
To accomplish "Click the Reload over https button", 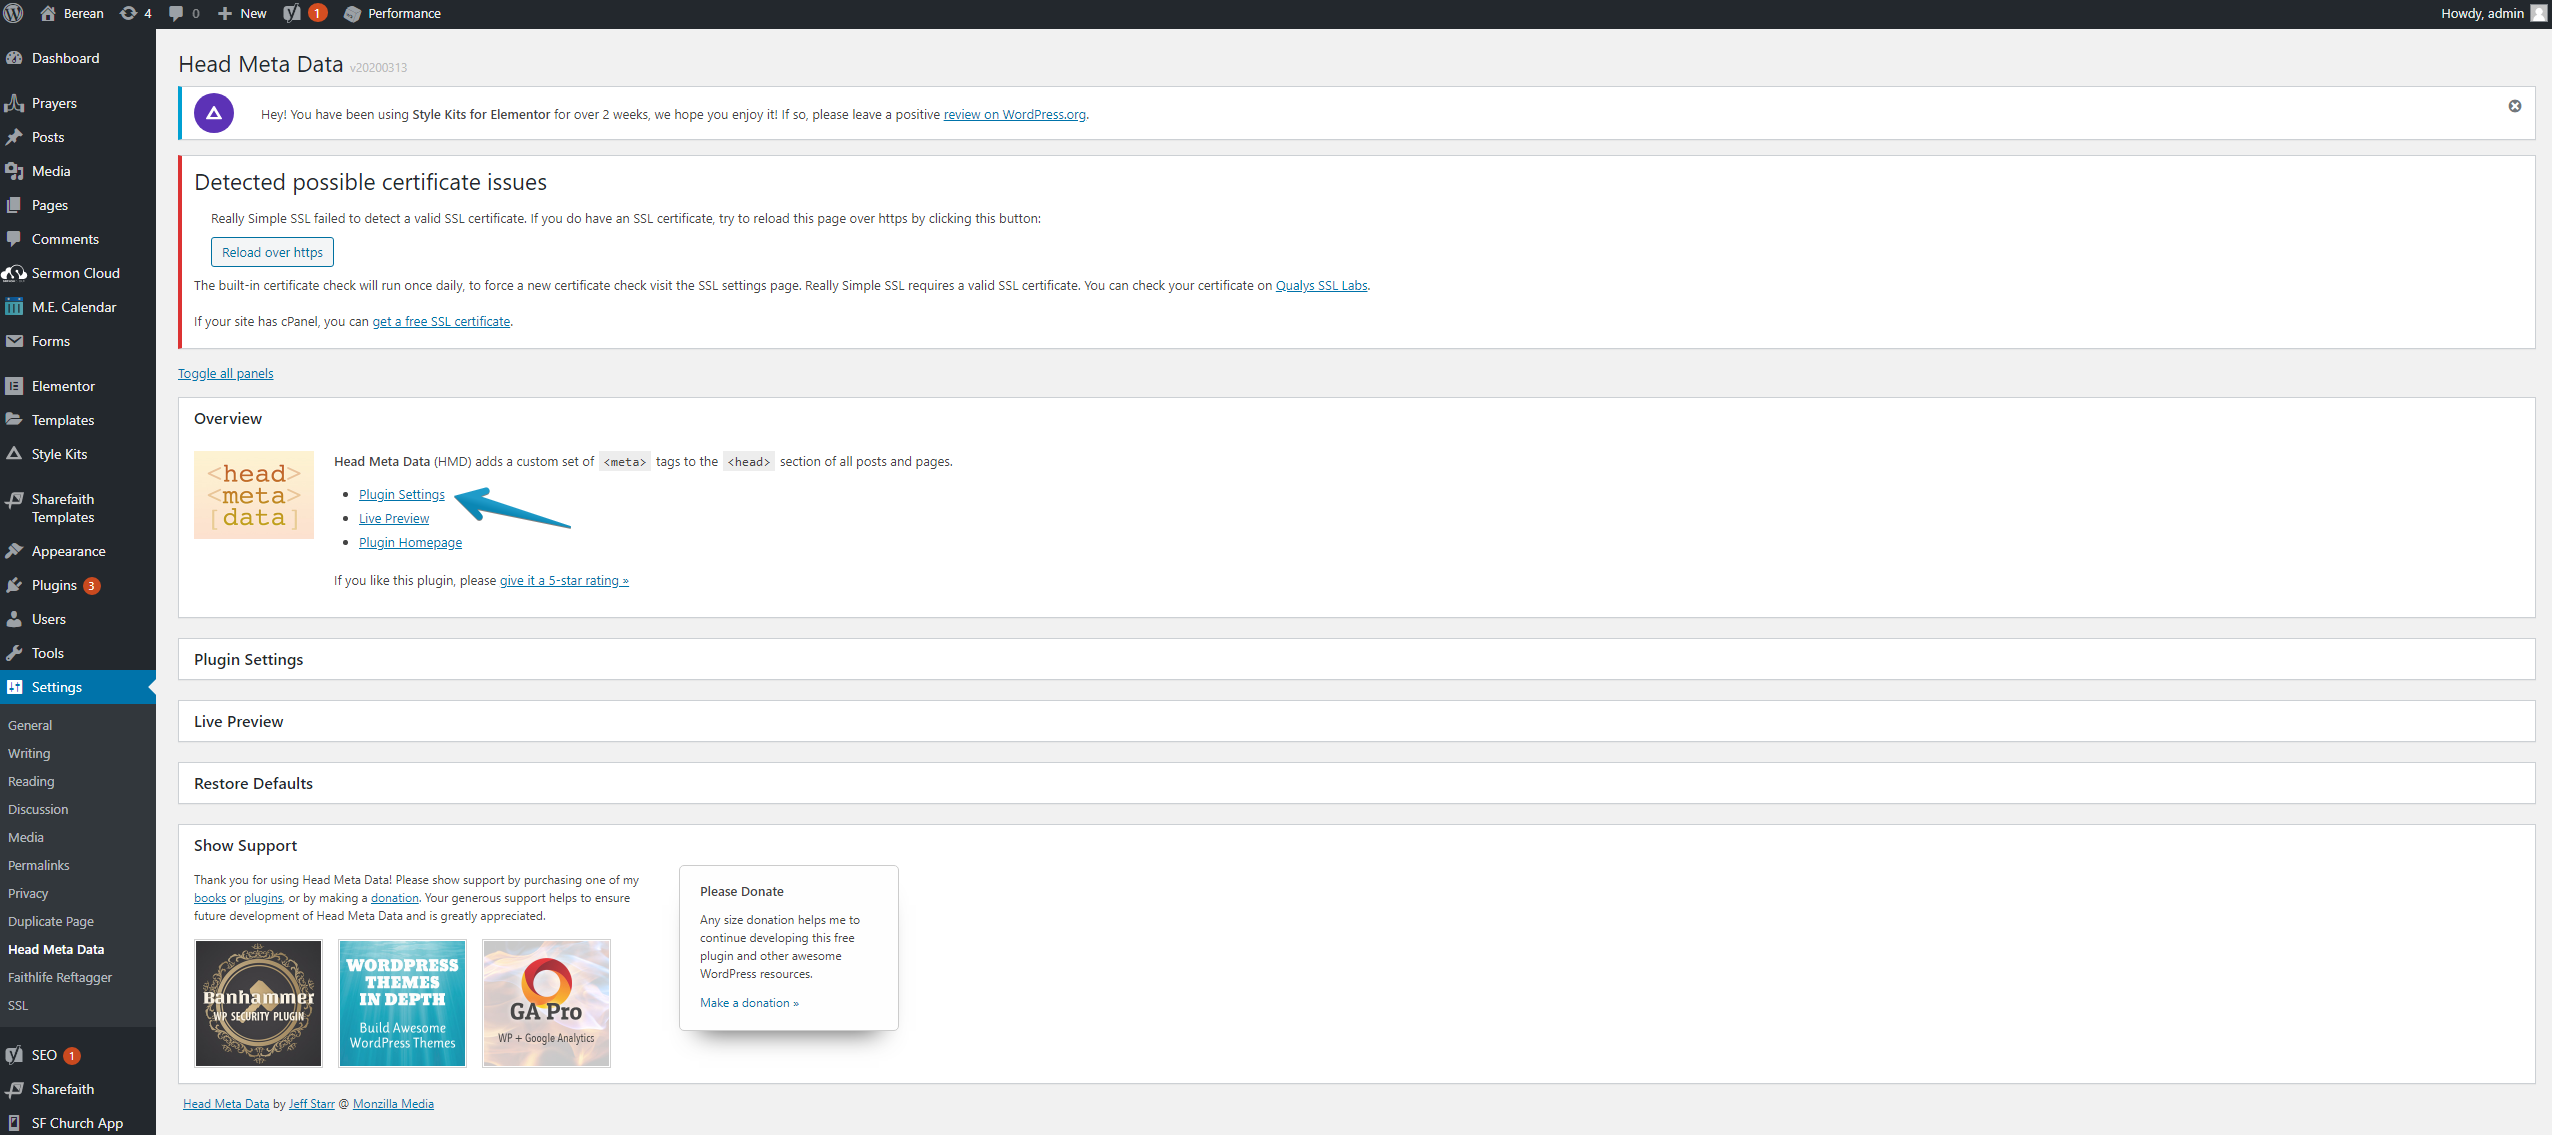I will tap(272, 252).
